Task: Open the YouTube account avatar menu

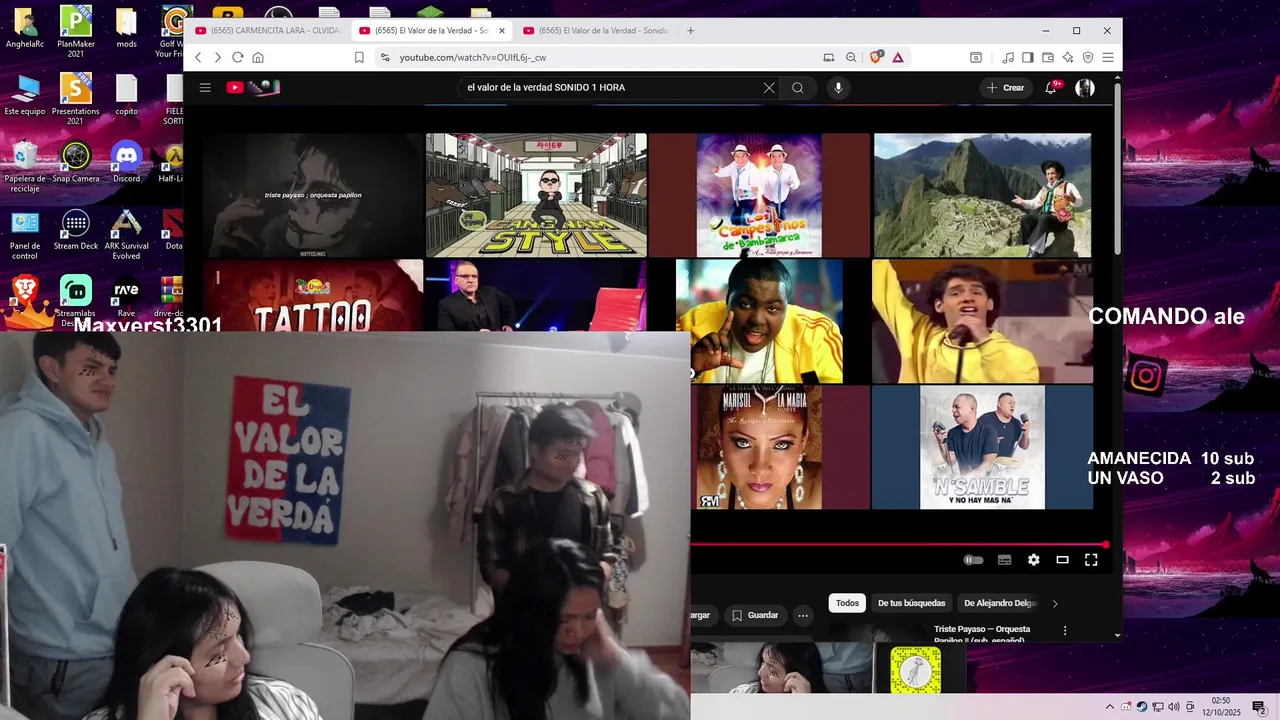Action: [1085, 88]
